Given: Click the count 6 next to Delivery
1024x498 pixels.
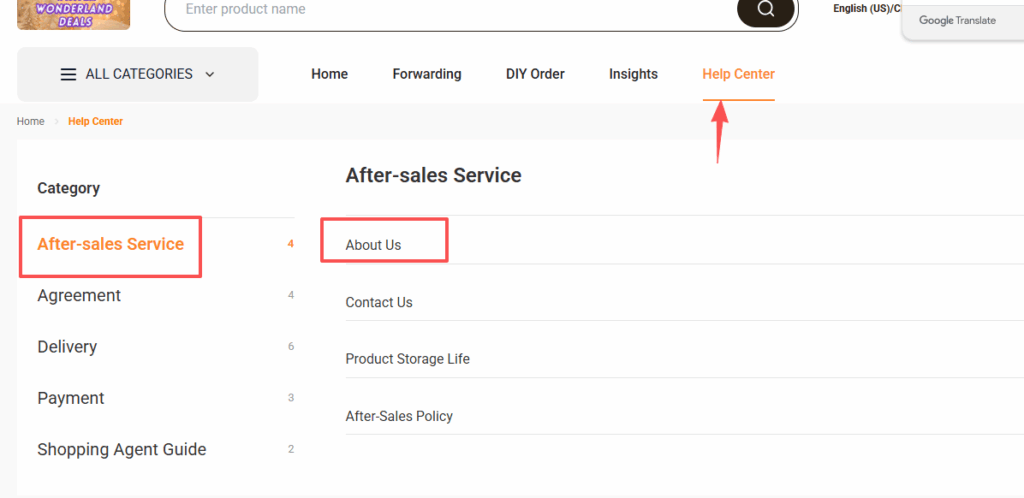Looking at the screenshot, I should (291, 347).
